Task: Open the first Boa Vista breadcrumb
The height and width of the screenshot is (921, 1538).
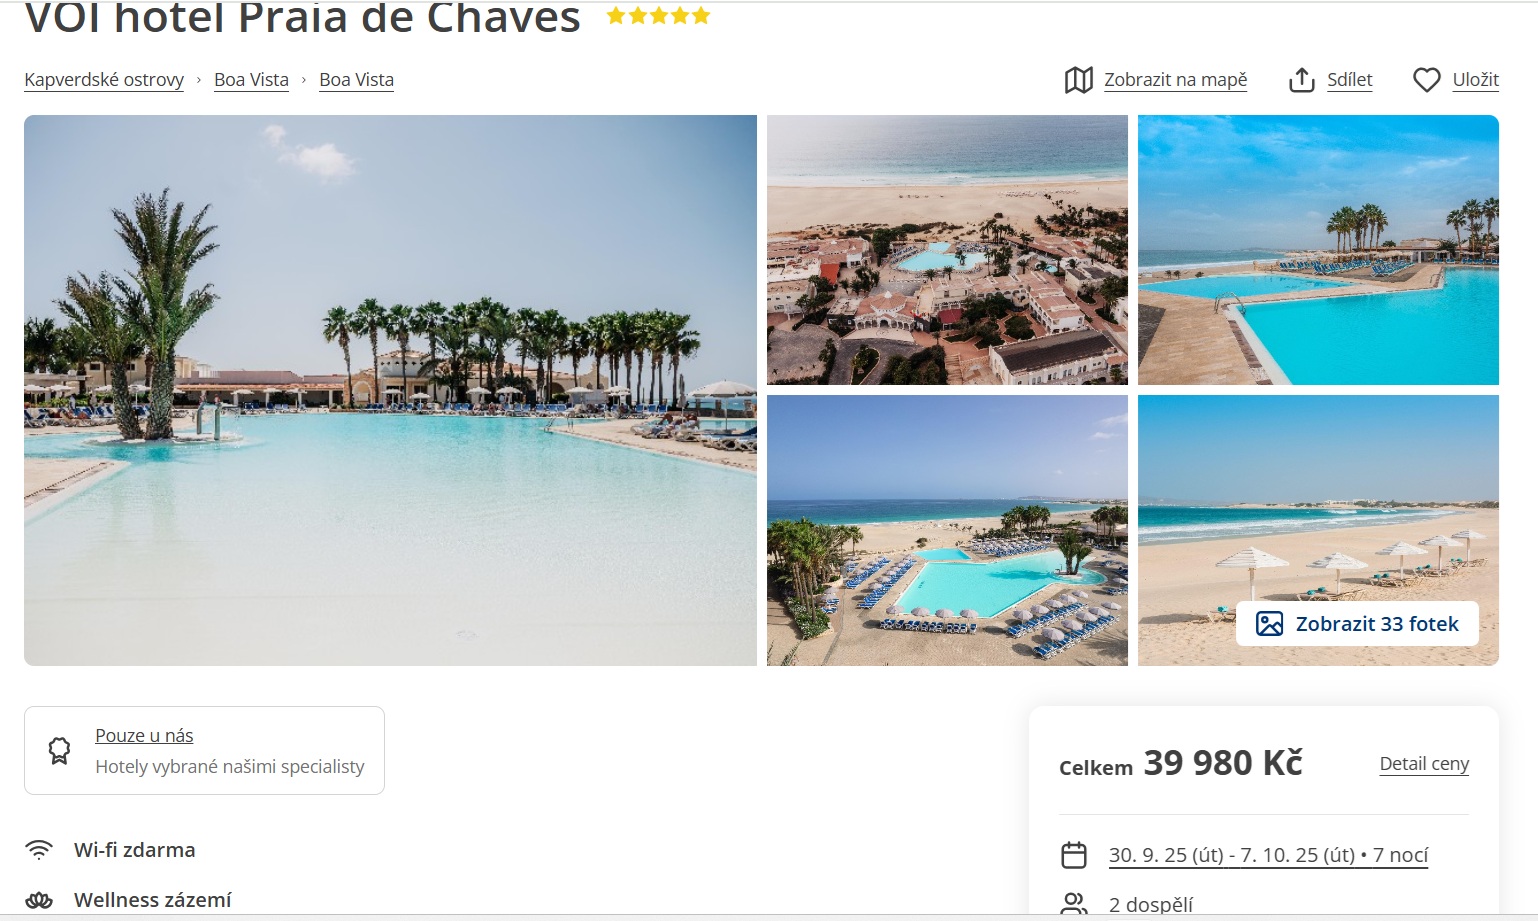Action: pos(251,80)
